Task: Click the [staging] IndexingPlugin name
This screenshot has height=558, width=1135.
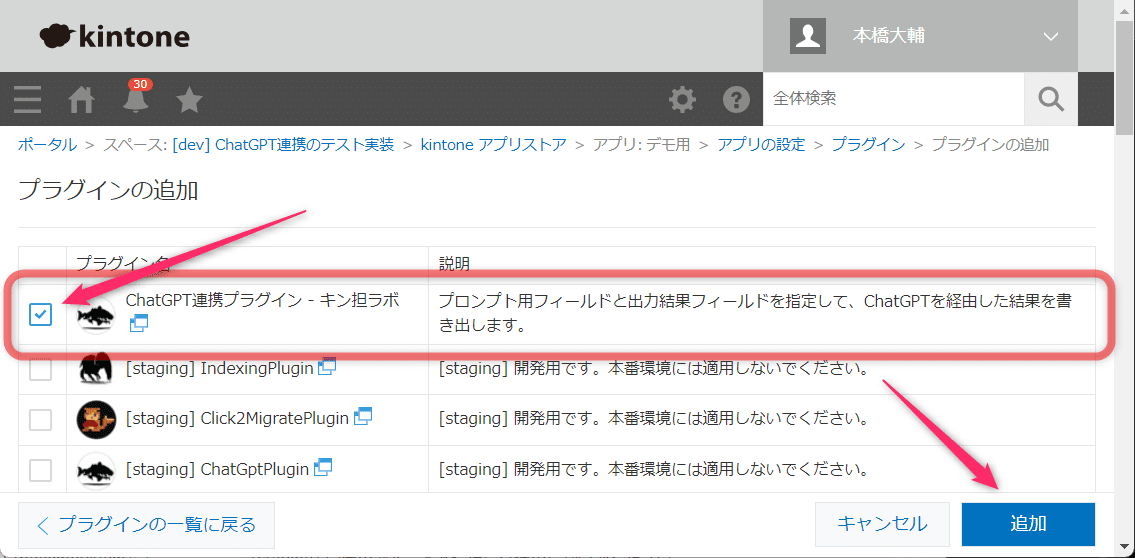Action: (x=219, y=368)
